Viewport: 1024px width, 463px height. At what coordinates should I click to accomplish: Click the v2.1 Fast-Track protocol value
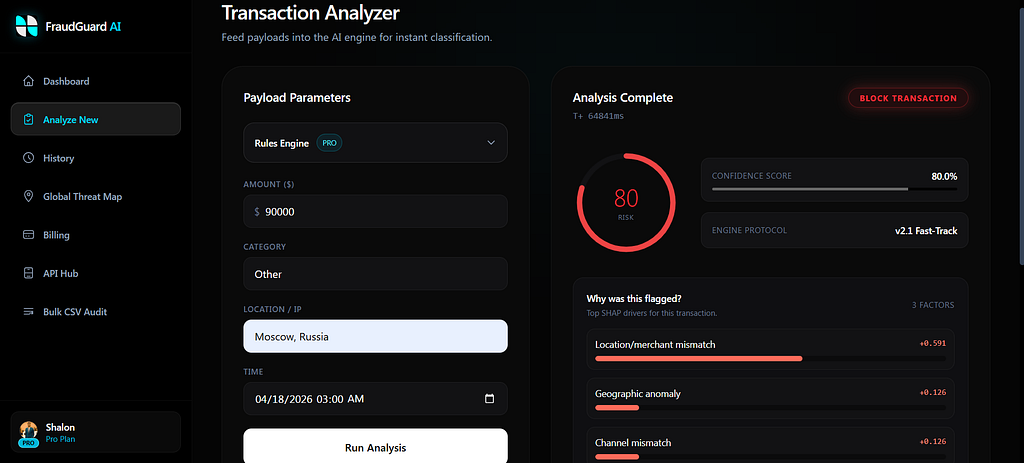point(926,231)
